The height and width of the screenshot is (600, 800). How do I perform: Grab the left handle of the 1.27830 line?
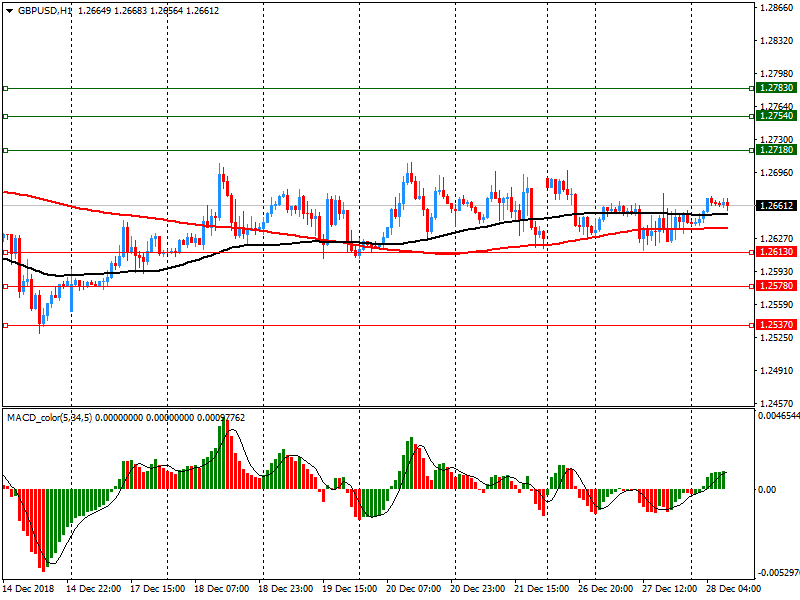(x=5, y=88)
